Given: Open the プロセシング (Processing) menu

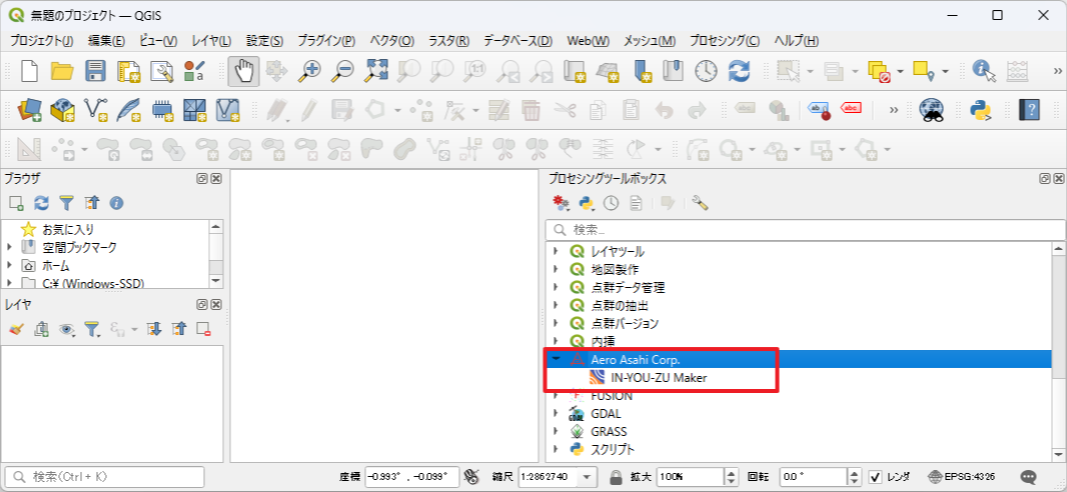Looking at the screenshot, I should coord(725,41).
